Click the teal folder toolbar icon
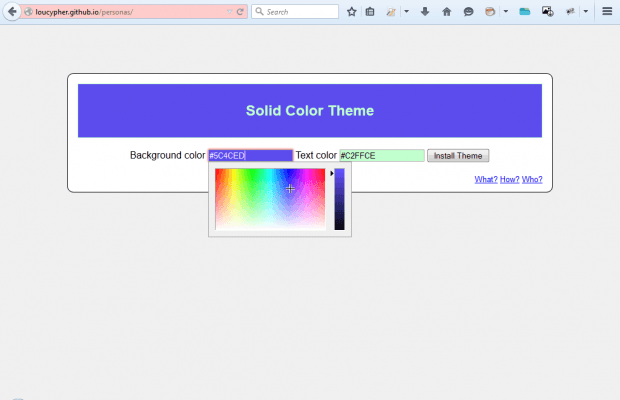620x400 pixels. pos(525,12)
